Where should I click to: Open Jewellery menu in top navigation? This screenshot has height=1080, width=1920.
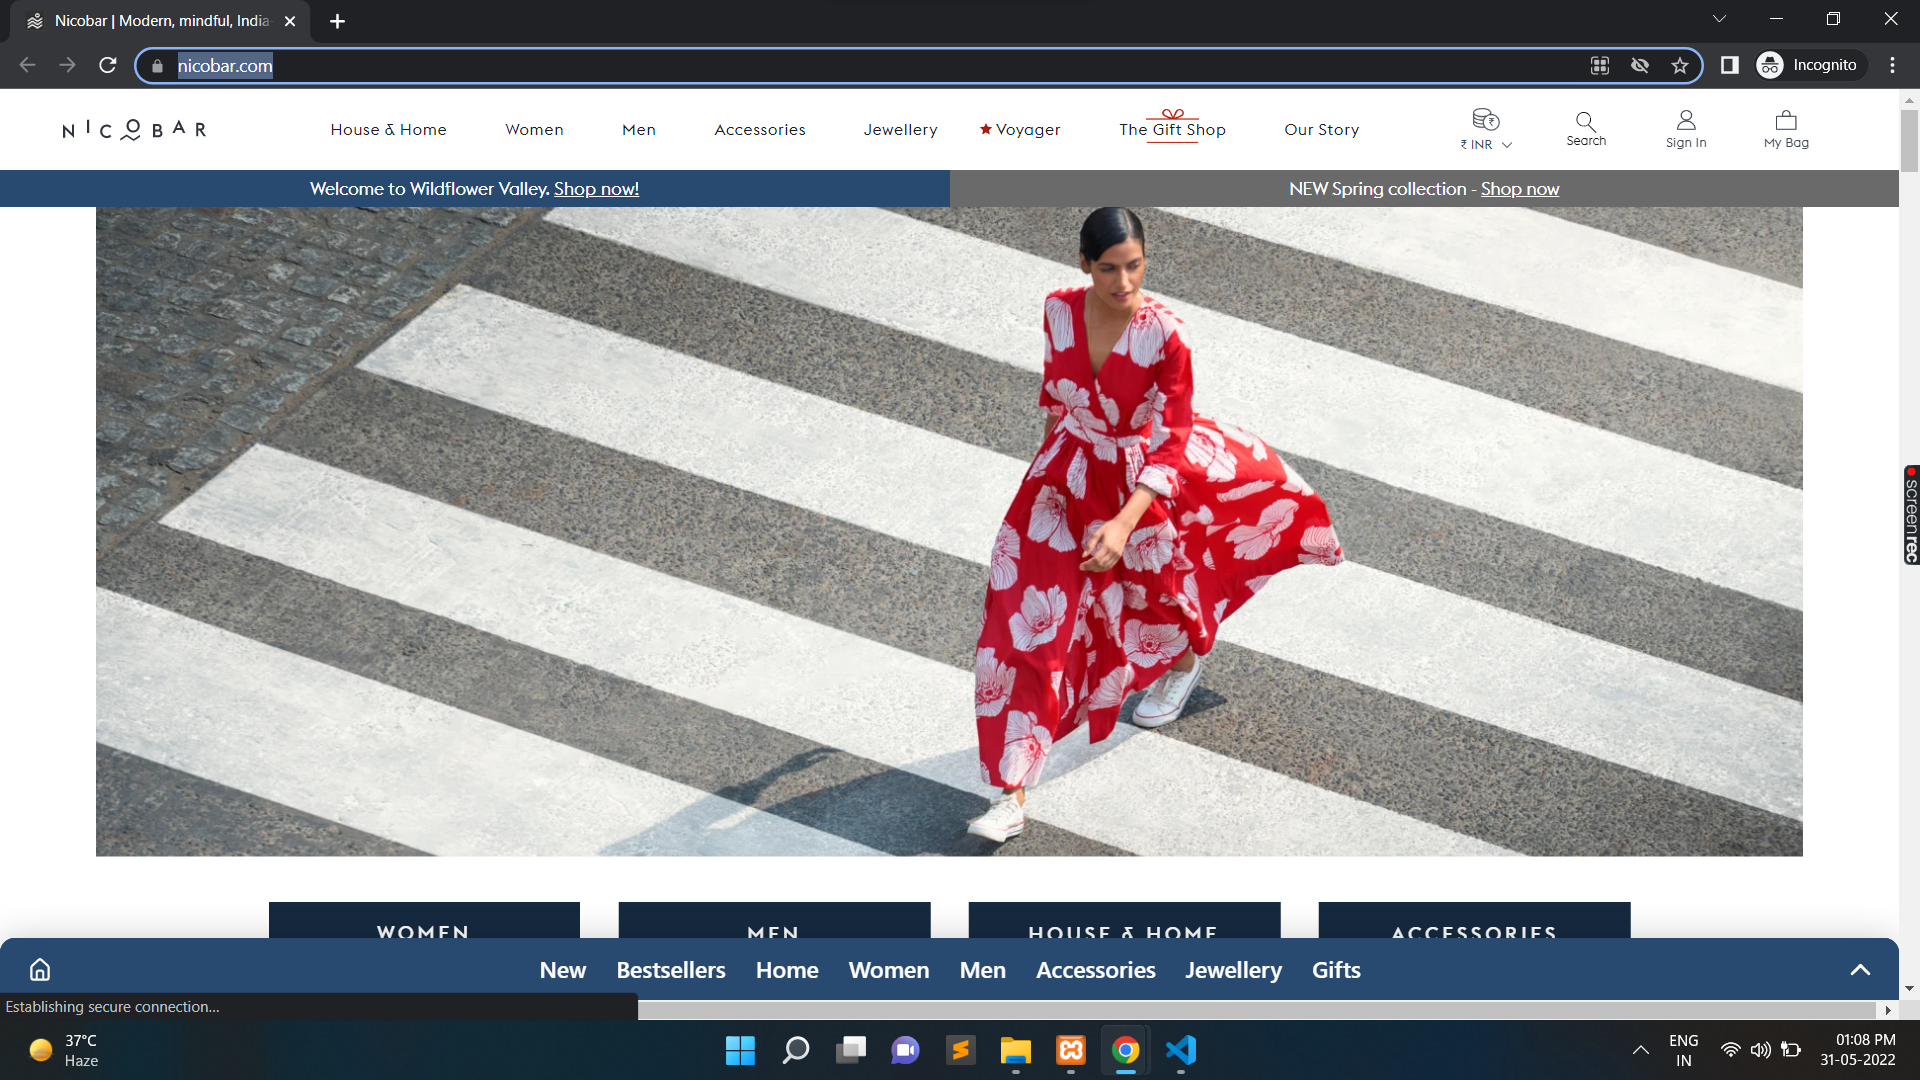(x=901, y=130)
